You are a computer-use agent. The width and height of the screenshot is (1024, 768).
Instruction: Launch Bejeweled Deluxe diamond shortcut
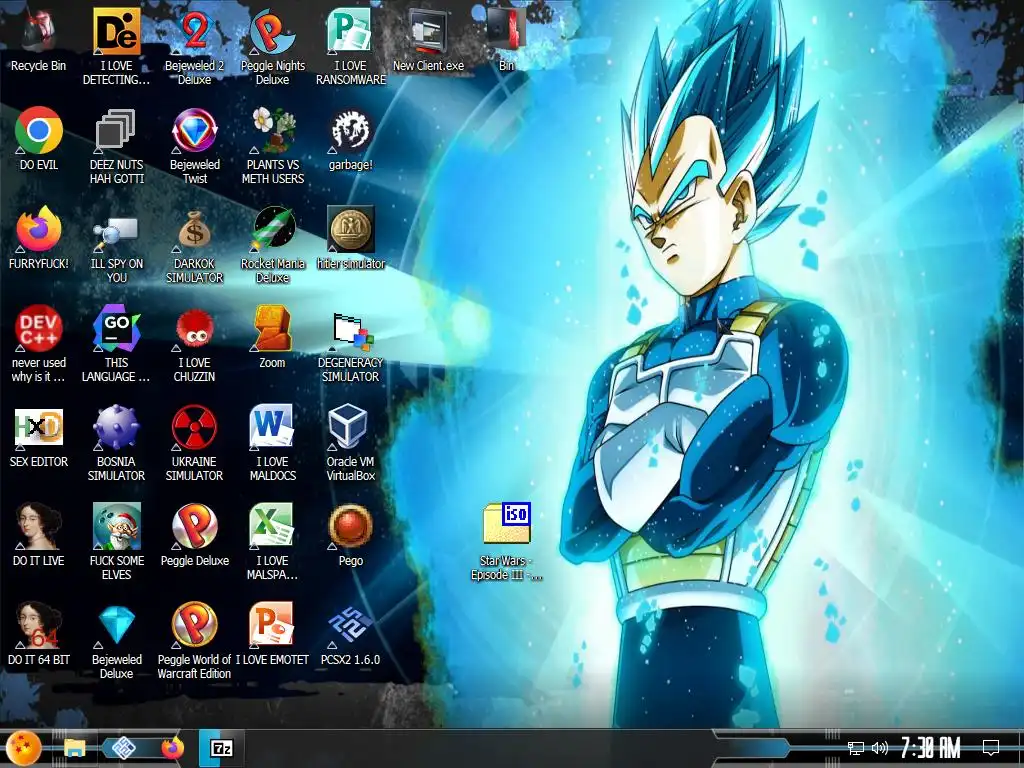tap(116, 641)
